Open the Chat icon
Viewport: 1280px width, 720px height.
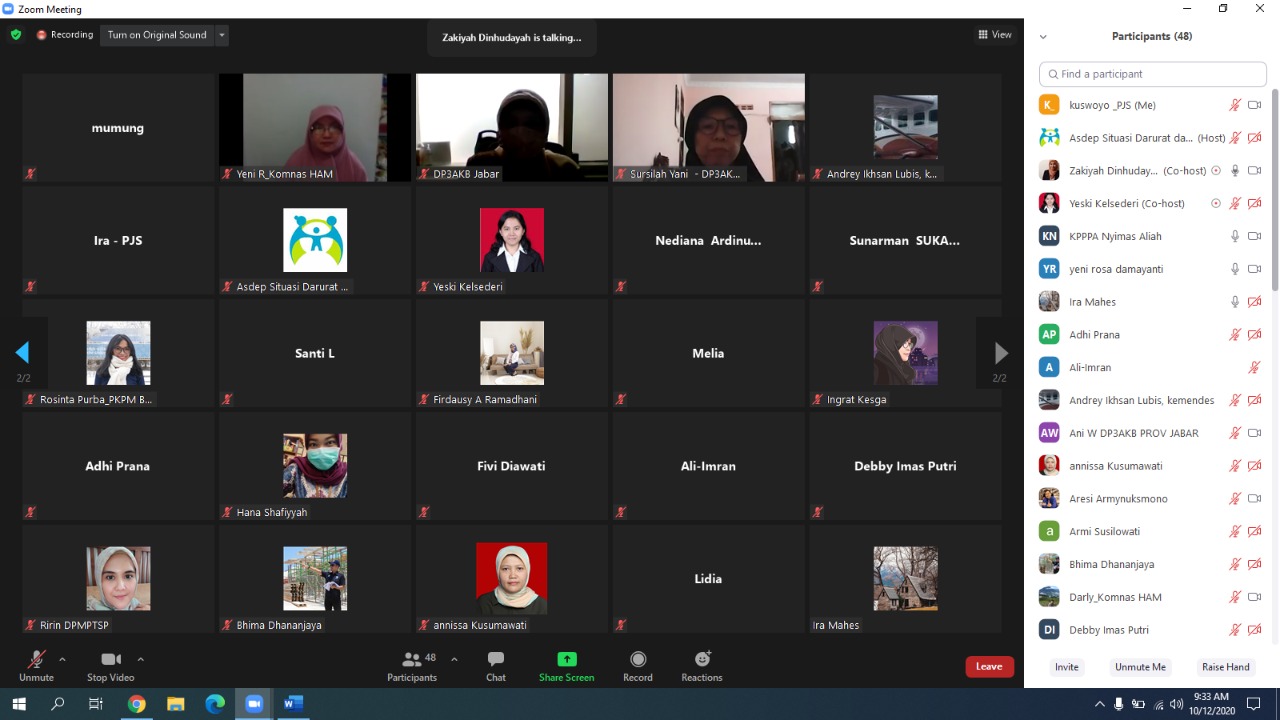[x=496, y=659]
